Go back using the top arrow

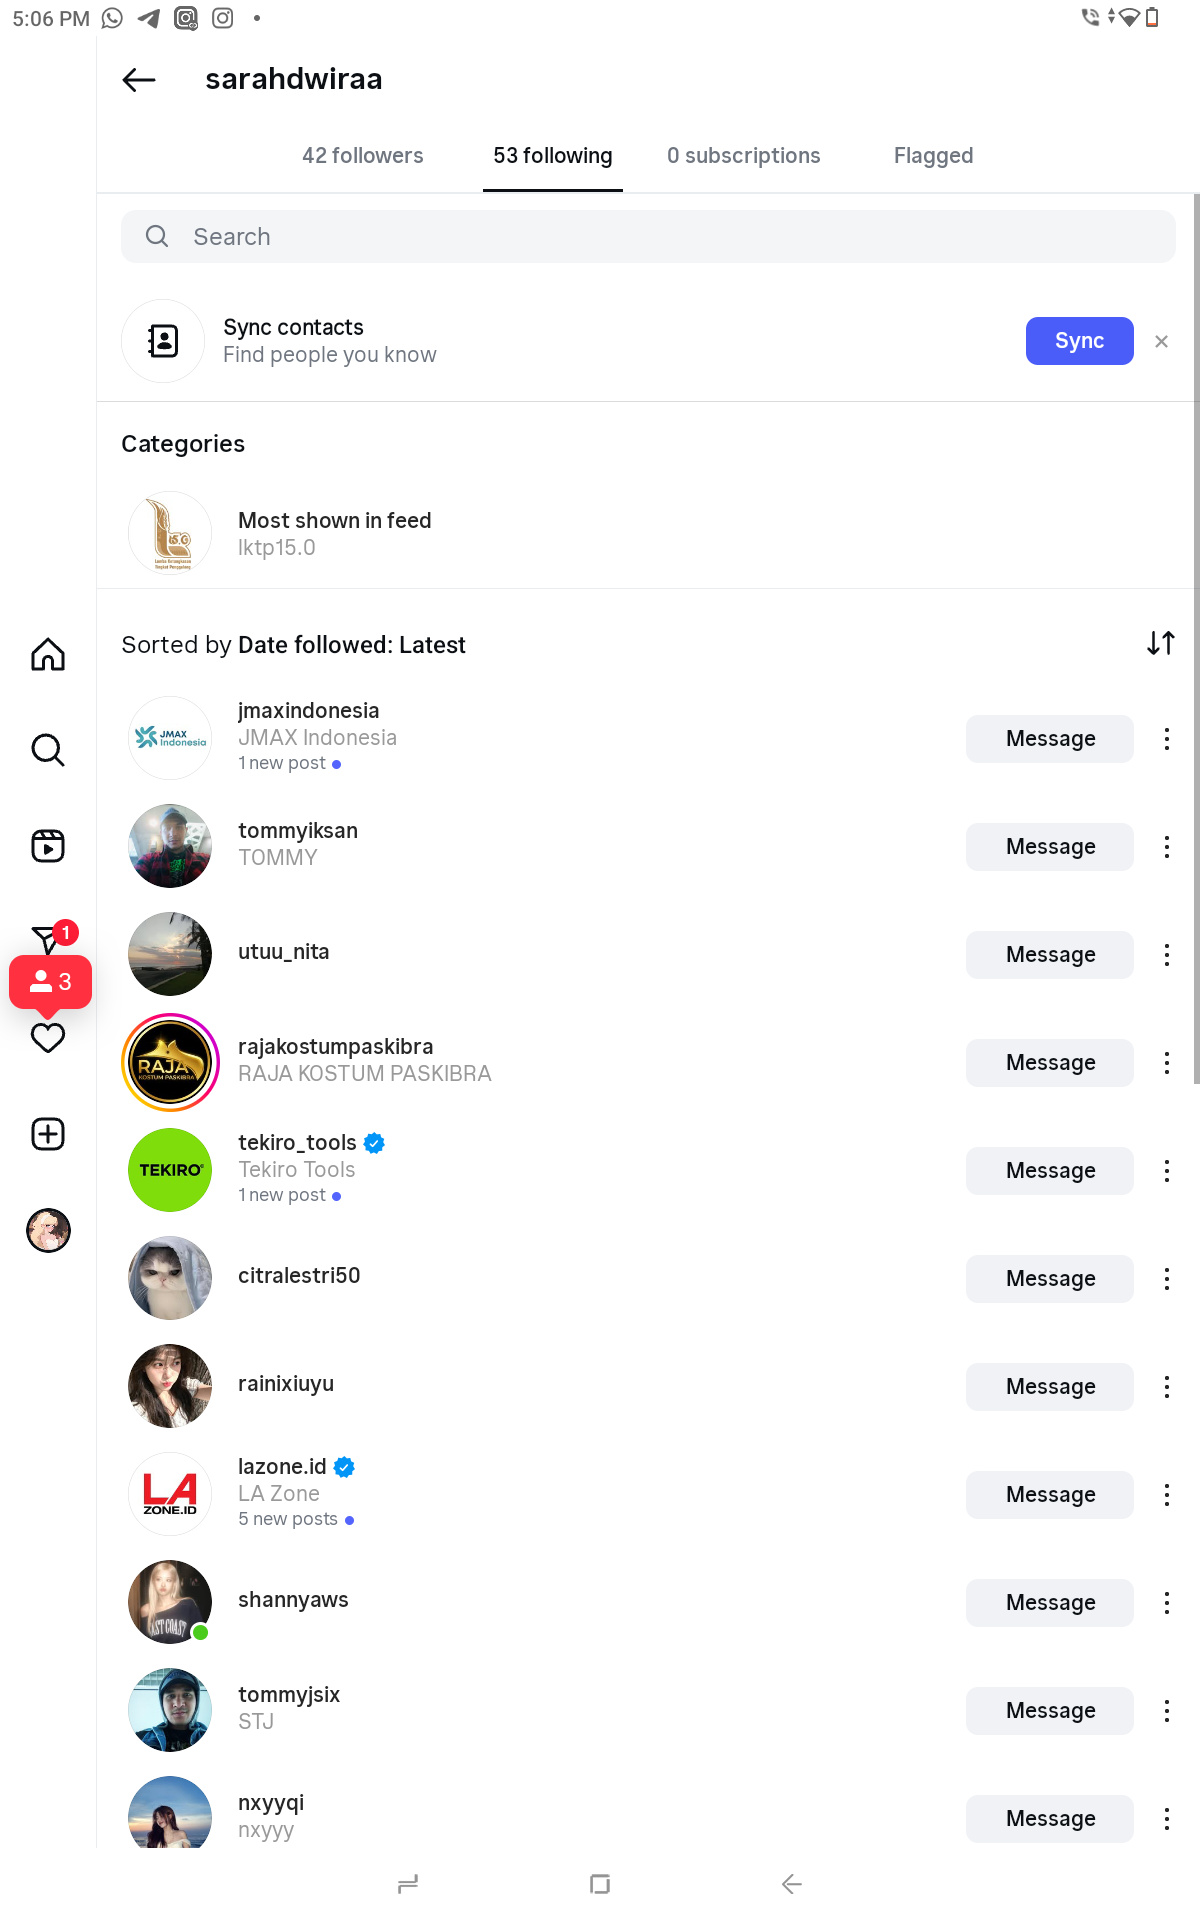[139, 80]
